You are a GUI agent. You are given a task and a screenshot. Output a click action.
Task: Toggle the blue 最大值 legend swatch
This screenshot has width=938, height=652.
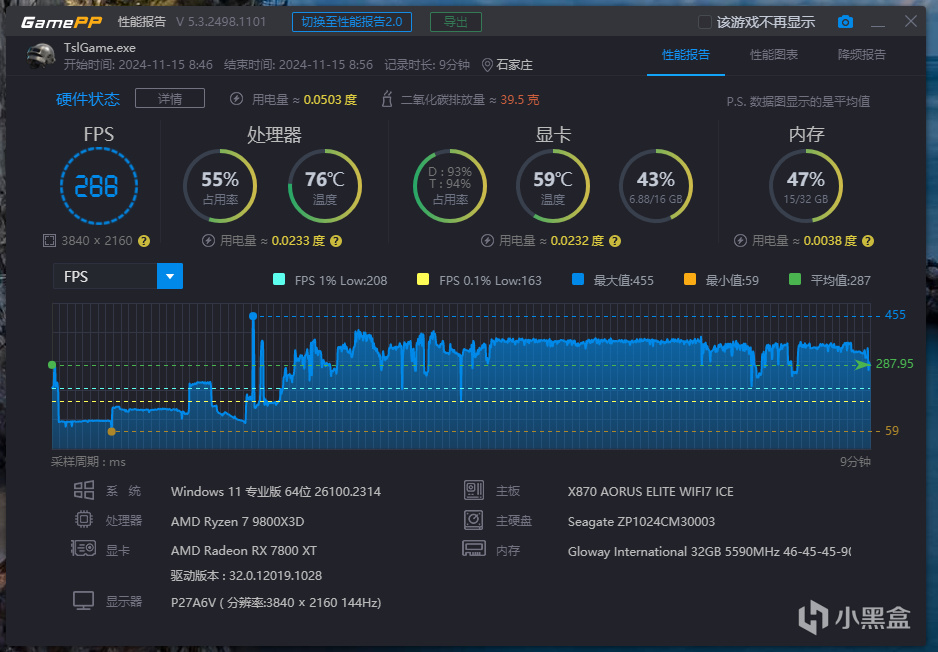[x=578, y=279]
